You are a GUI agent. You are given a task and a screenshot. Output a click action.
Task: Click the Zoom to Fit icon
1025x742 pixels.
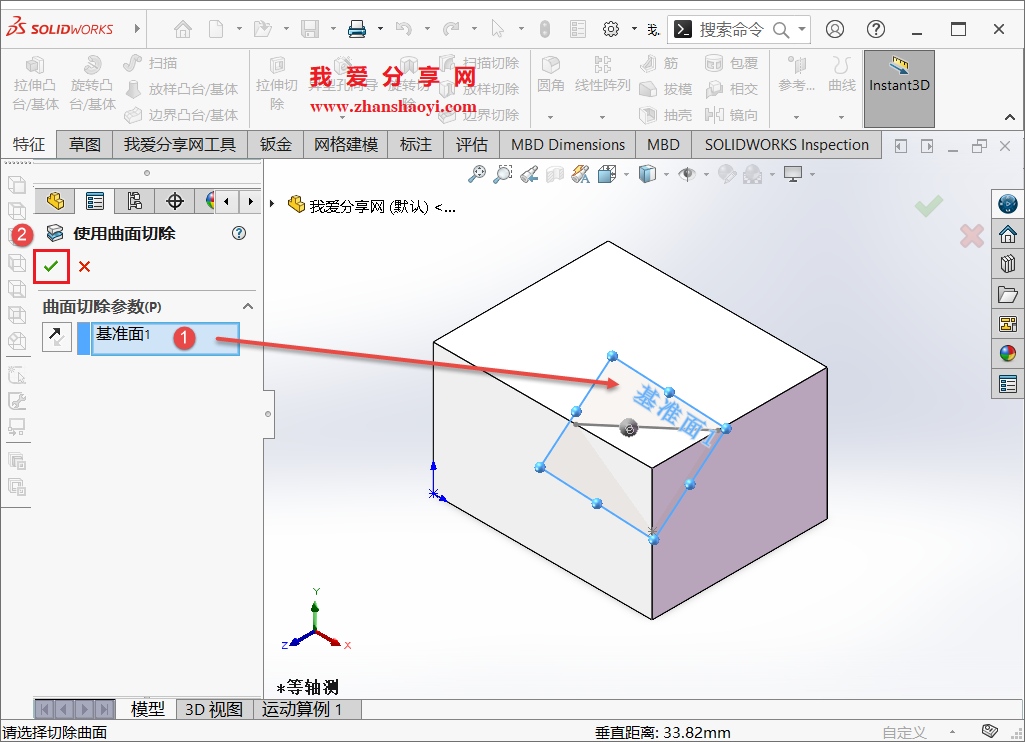(x=477, y=172)
